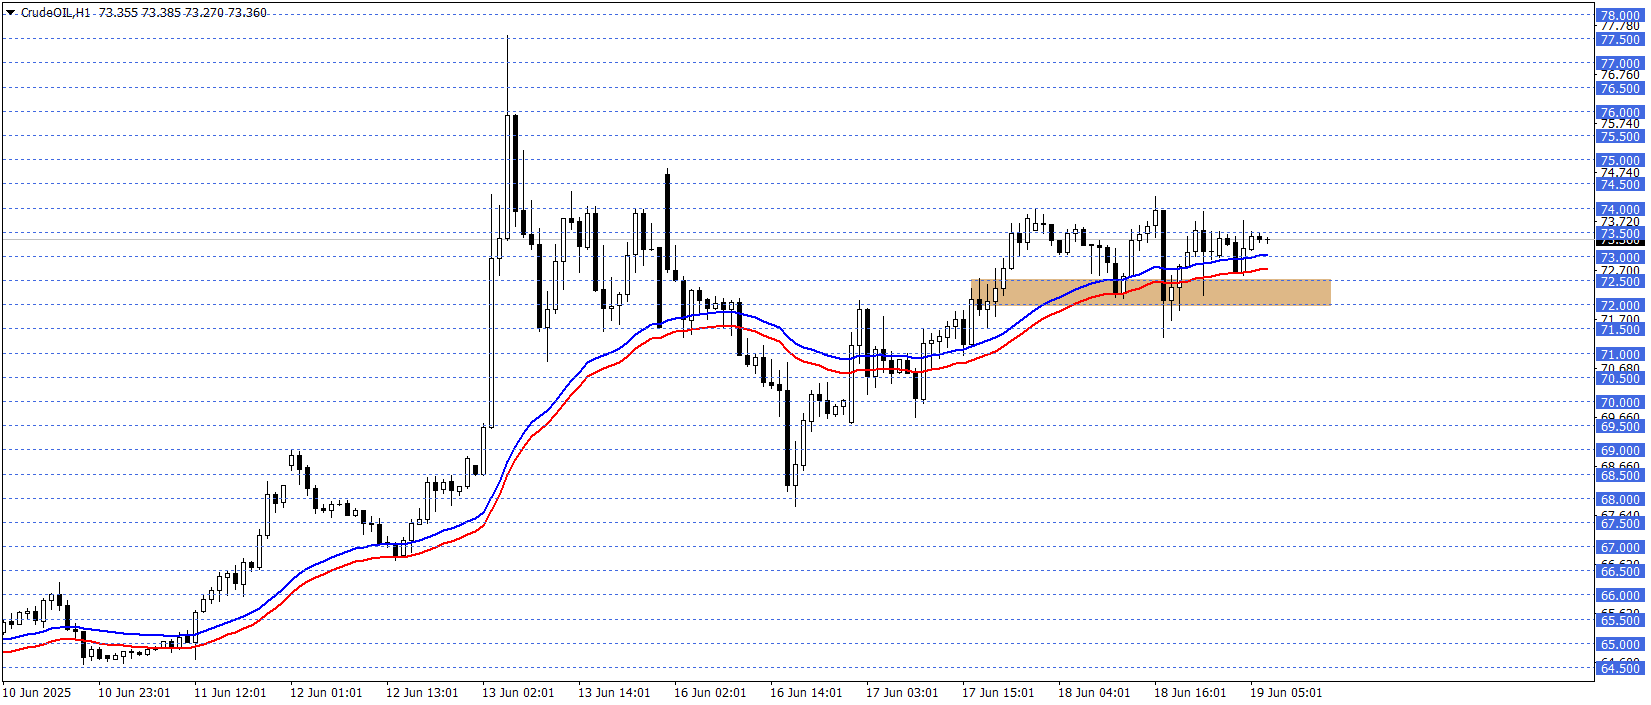
Task: Select the 71.500 price level label
Action: [x=1620, y=330]
